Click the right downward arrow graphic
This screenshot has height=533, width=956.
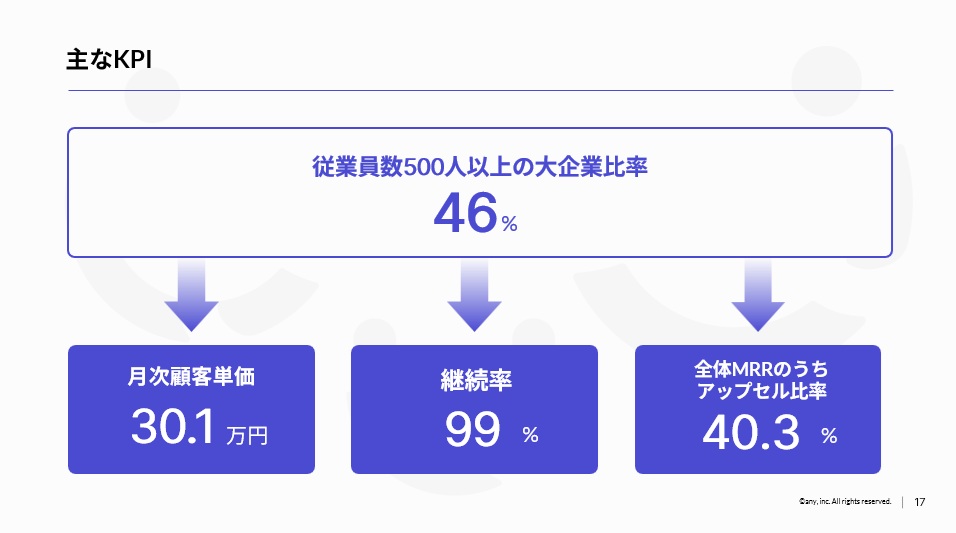[x=758, y=296]
